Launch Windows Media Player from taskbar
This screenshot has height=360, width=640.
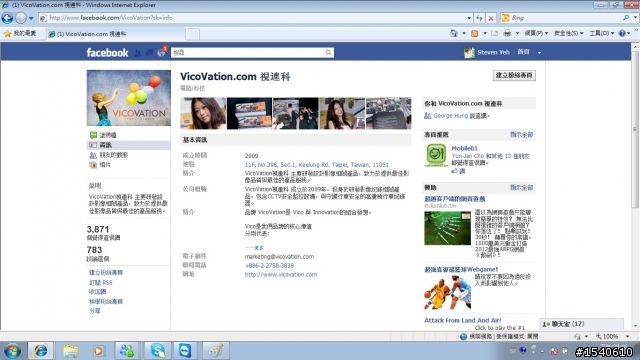pyautogui.click(x=98, y=351)
